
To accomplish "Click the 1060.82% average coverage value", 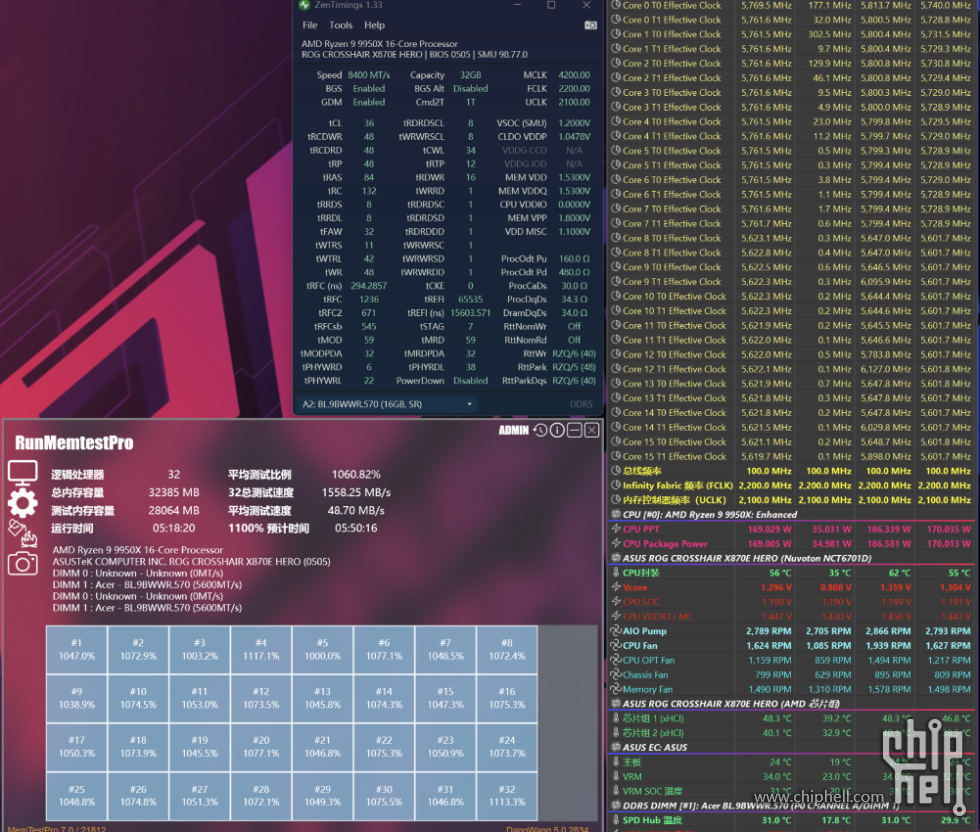I will pyautogui.click(x=356, y=474).
